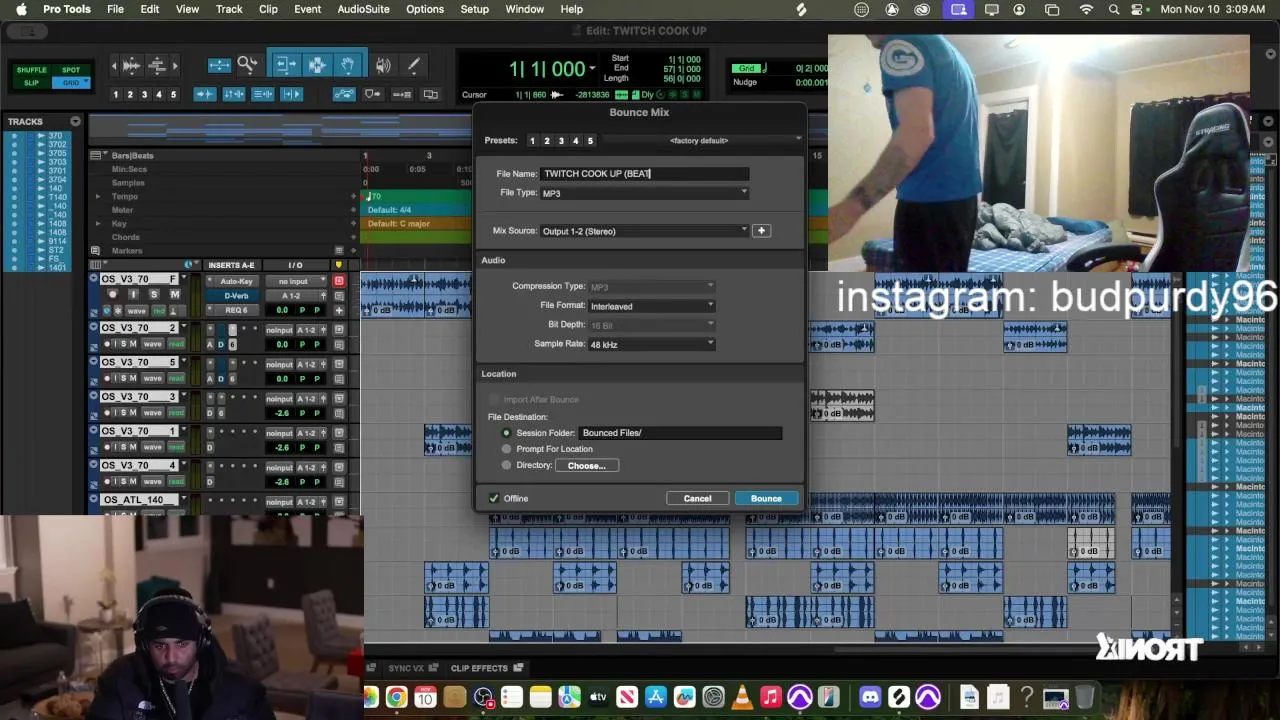The width and height of the screenshot is (1280, 720).
Task: Click the Bounce button
Action: (x=766, y=498)
